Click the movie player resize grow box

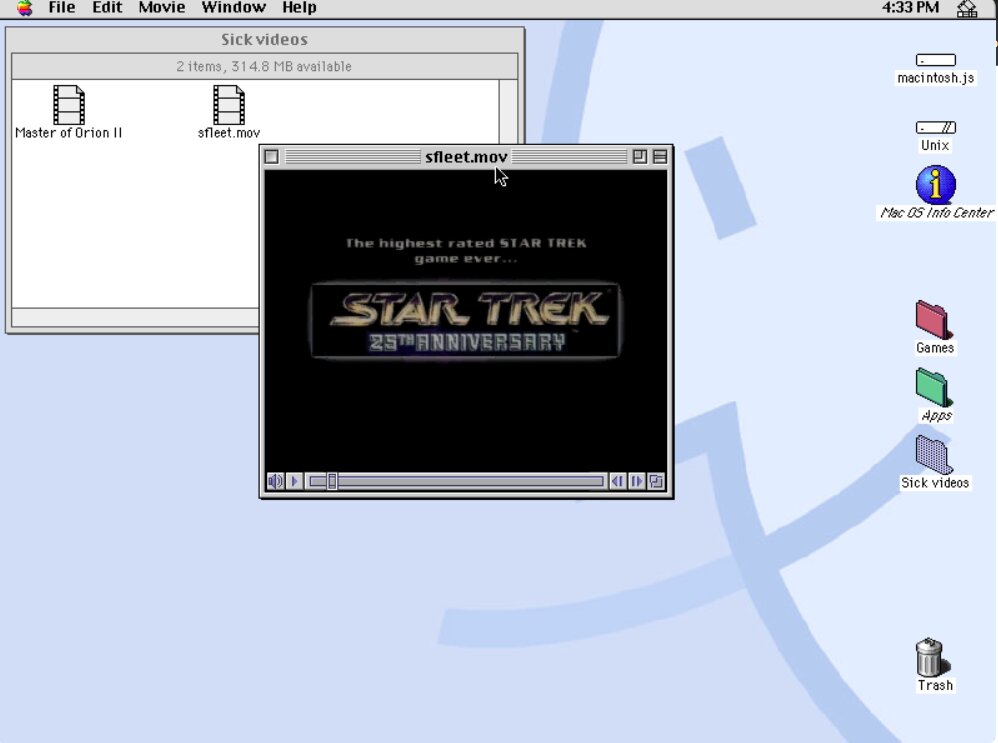point(656,481)
